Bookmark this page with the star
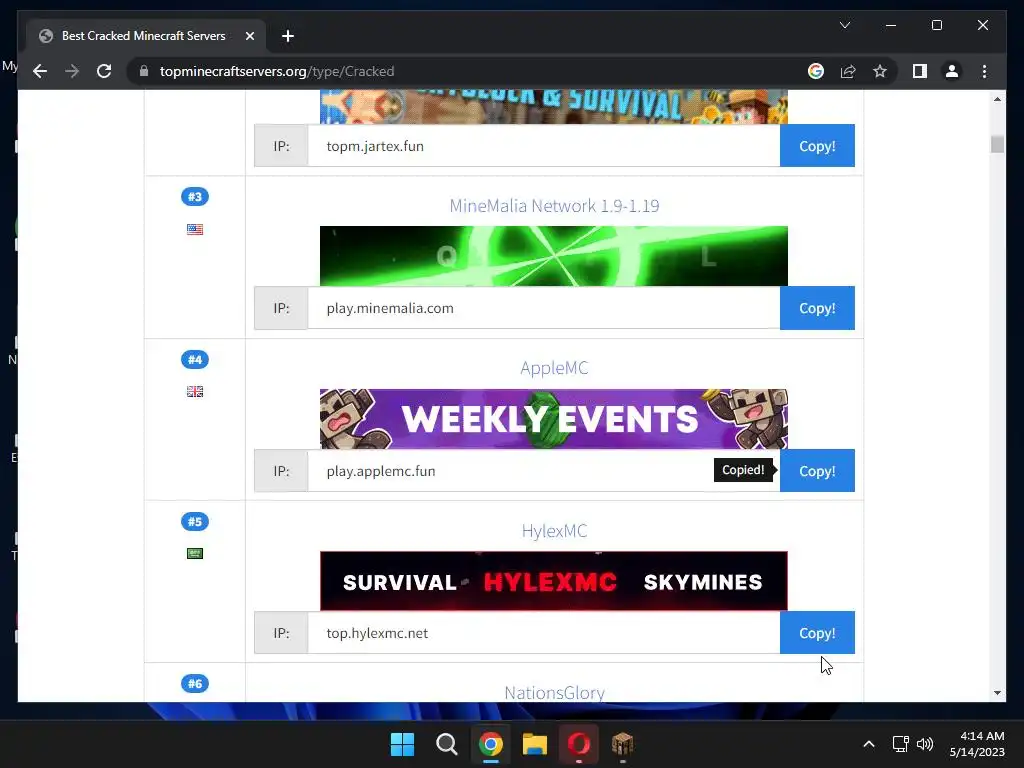Screen dimensions: 1024x768 880,71
